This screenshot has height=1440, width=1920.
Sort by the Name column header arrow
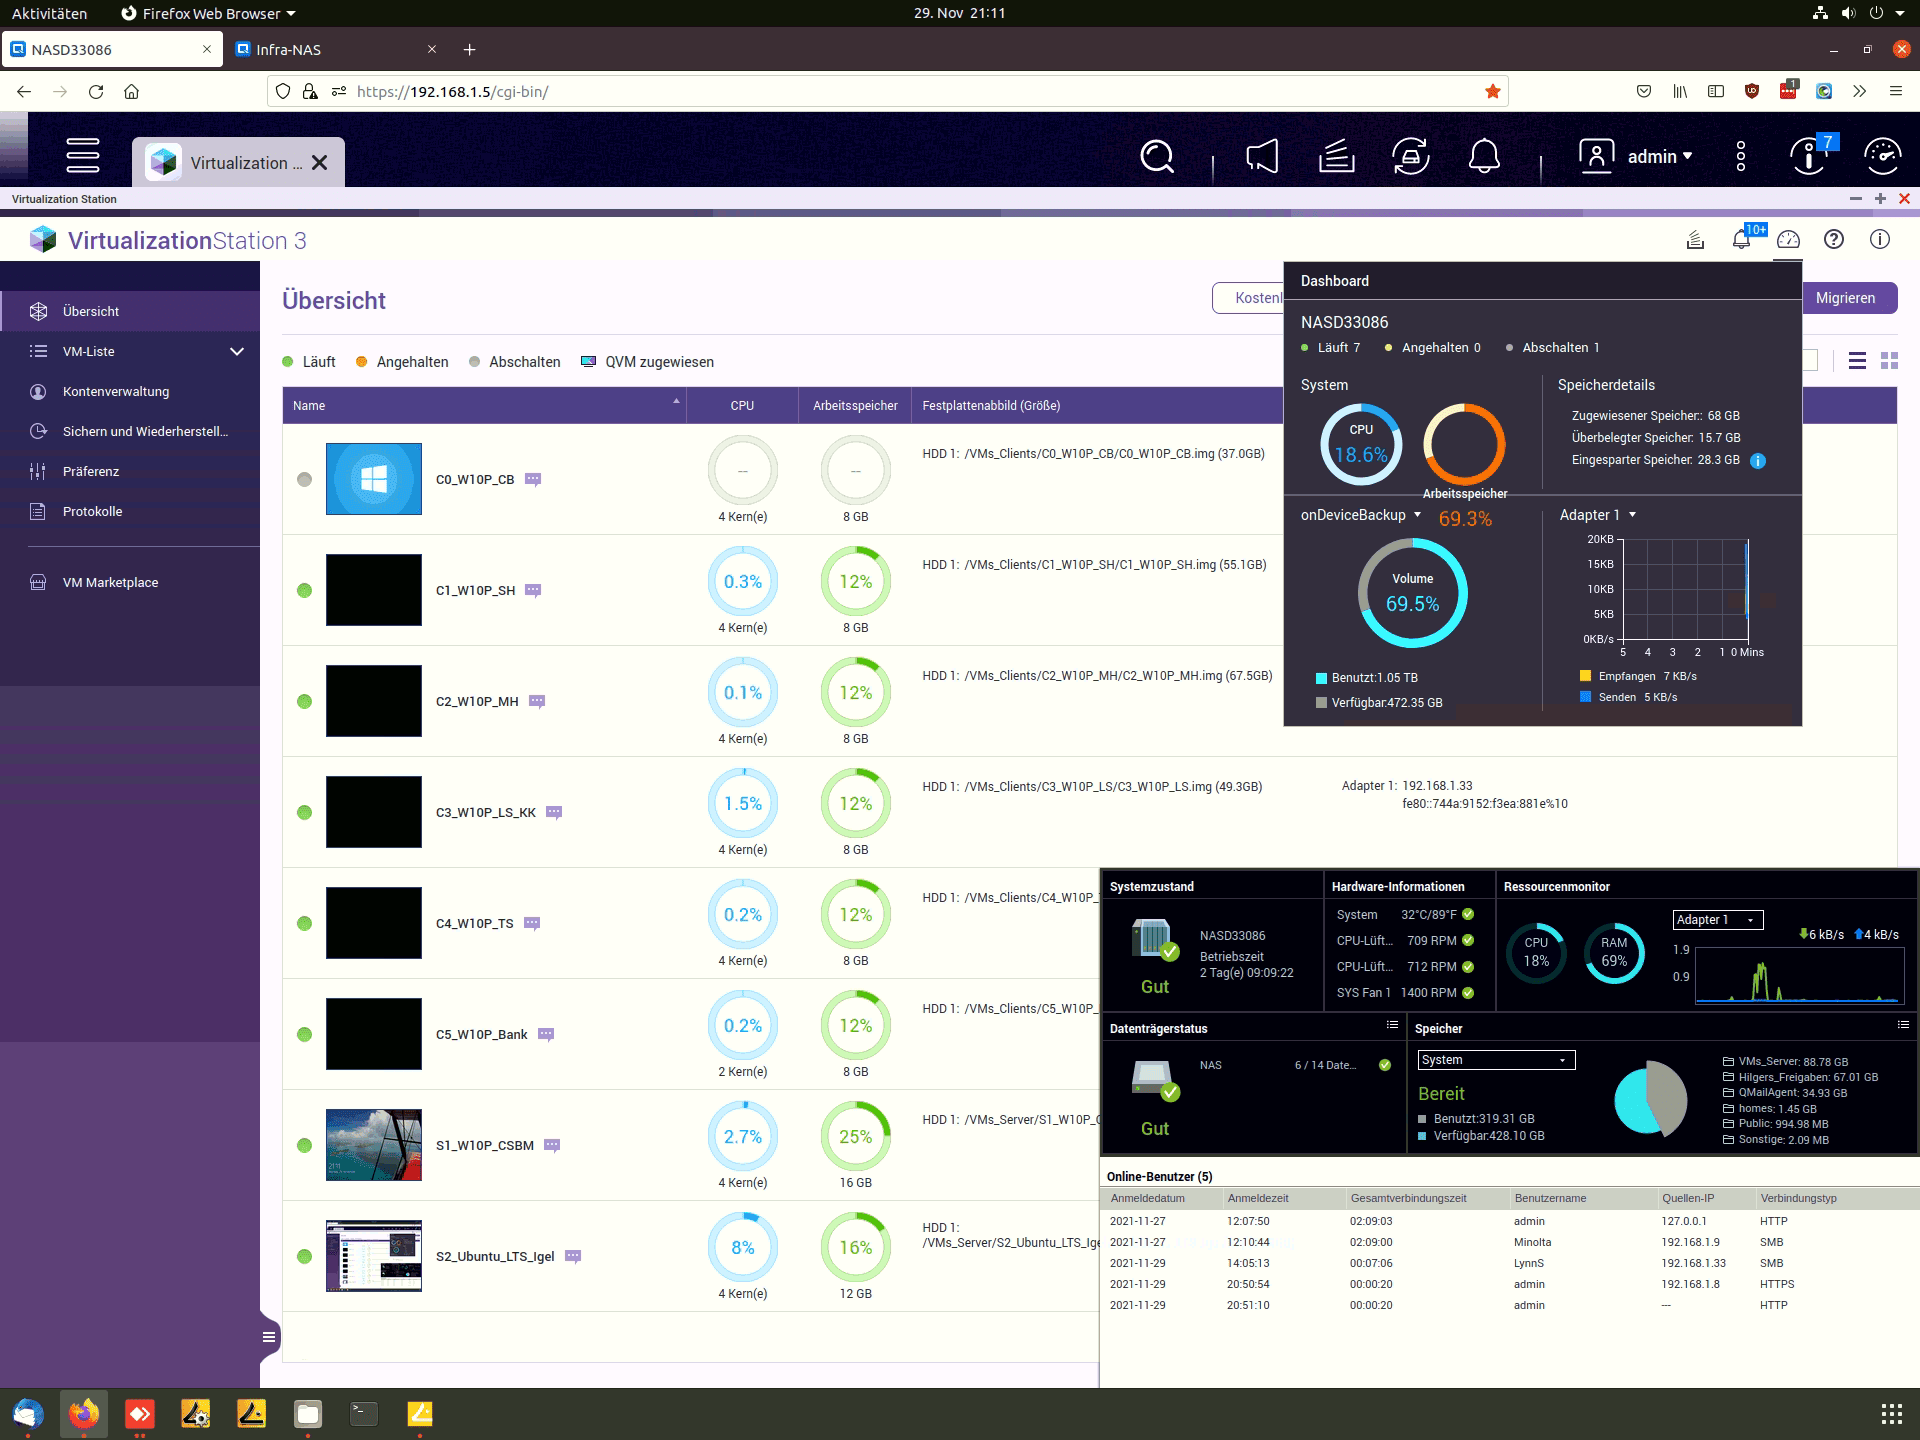676,401
